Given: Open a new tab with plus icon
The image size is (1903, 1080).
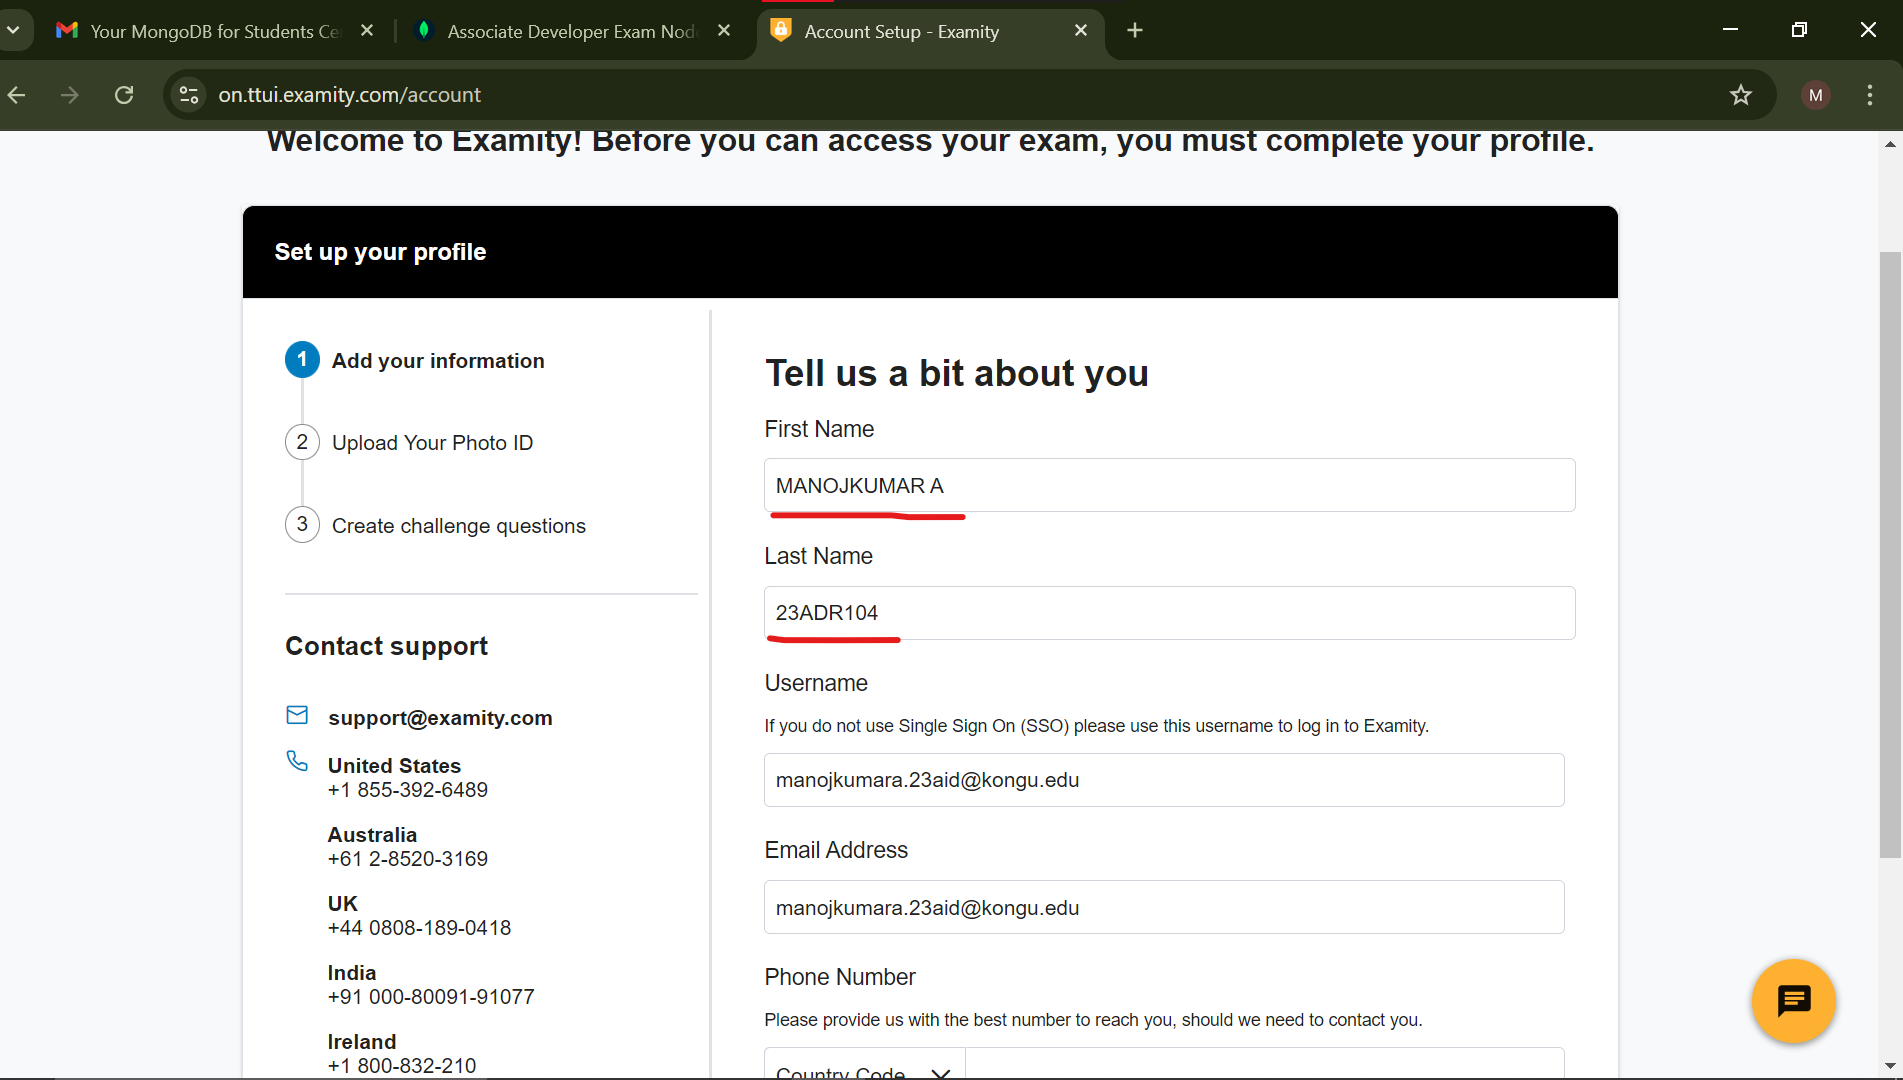Looking at the screenshot, I should (1134, 31).
